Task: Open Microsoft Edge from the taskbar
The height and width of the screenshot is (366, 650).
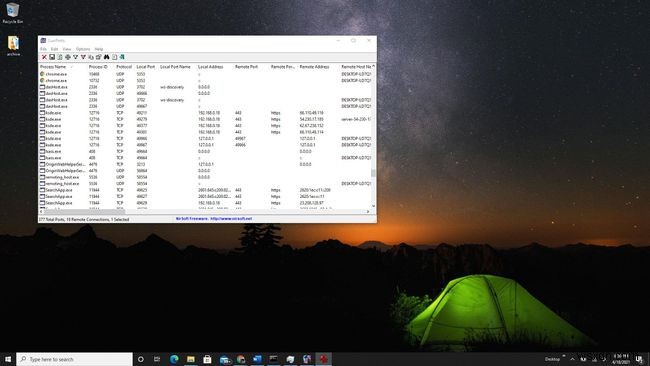Action: coord(174,359)
